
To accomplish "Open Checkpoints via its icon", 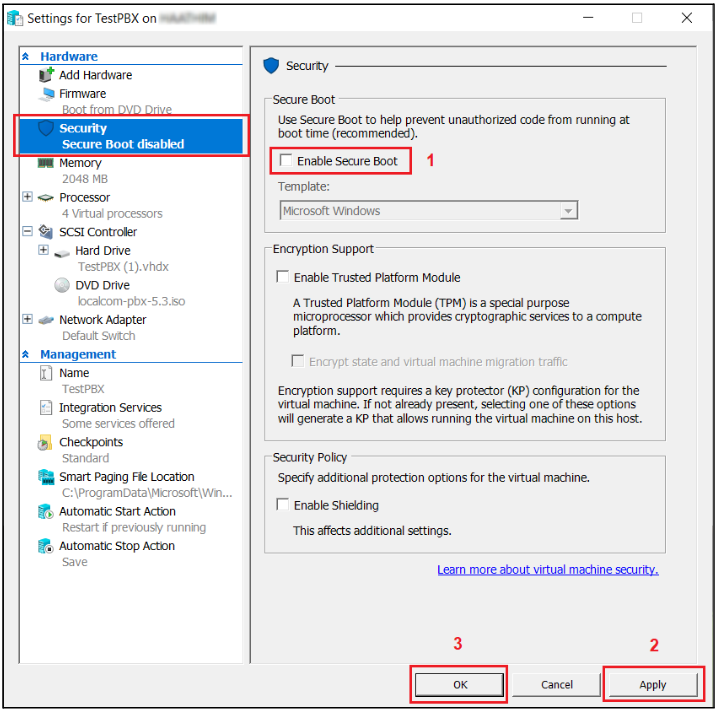I will pos(45,442).
